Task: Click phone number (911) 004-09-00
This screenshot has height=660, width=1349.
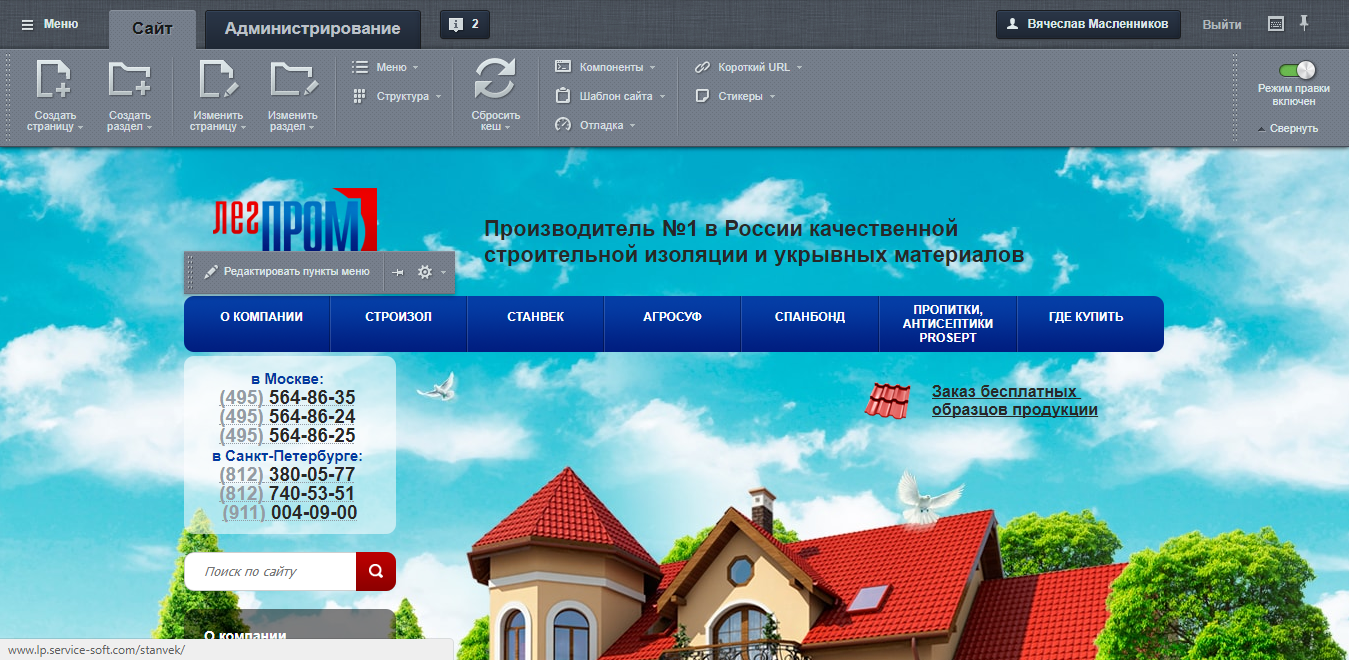Action: point(290,512)
